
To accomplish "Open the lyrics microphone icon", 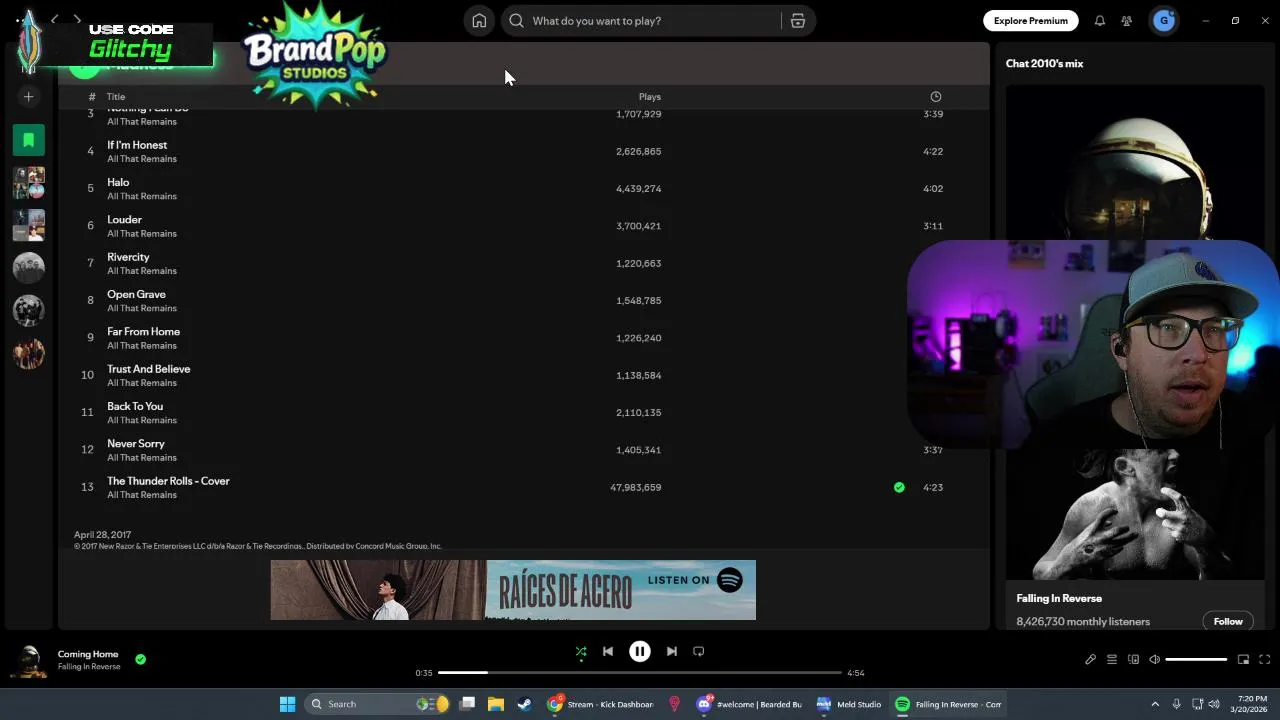I will coord(1091,660).
